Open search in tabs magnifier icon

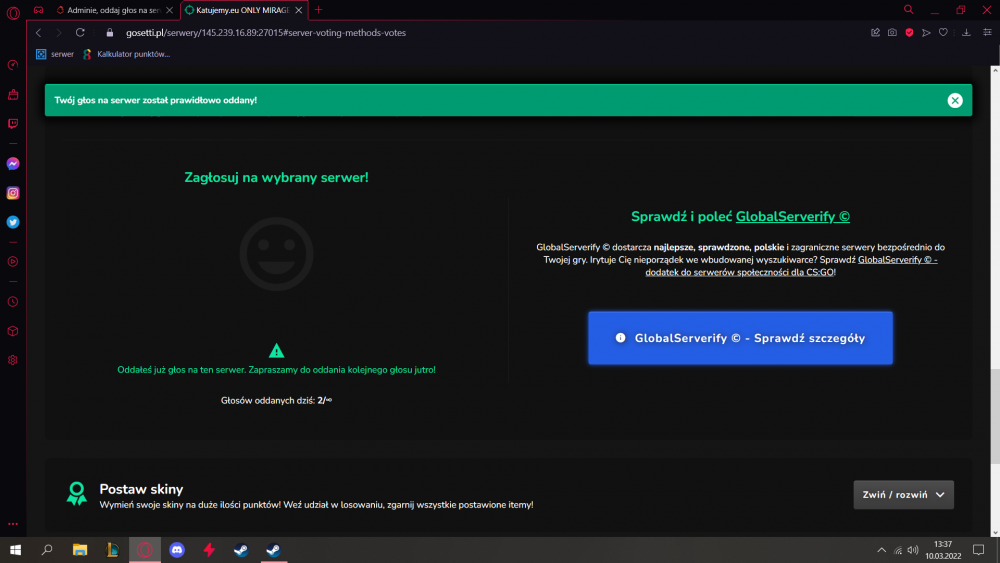pos(909,10)
